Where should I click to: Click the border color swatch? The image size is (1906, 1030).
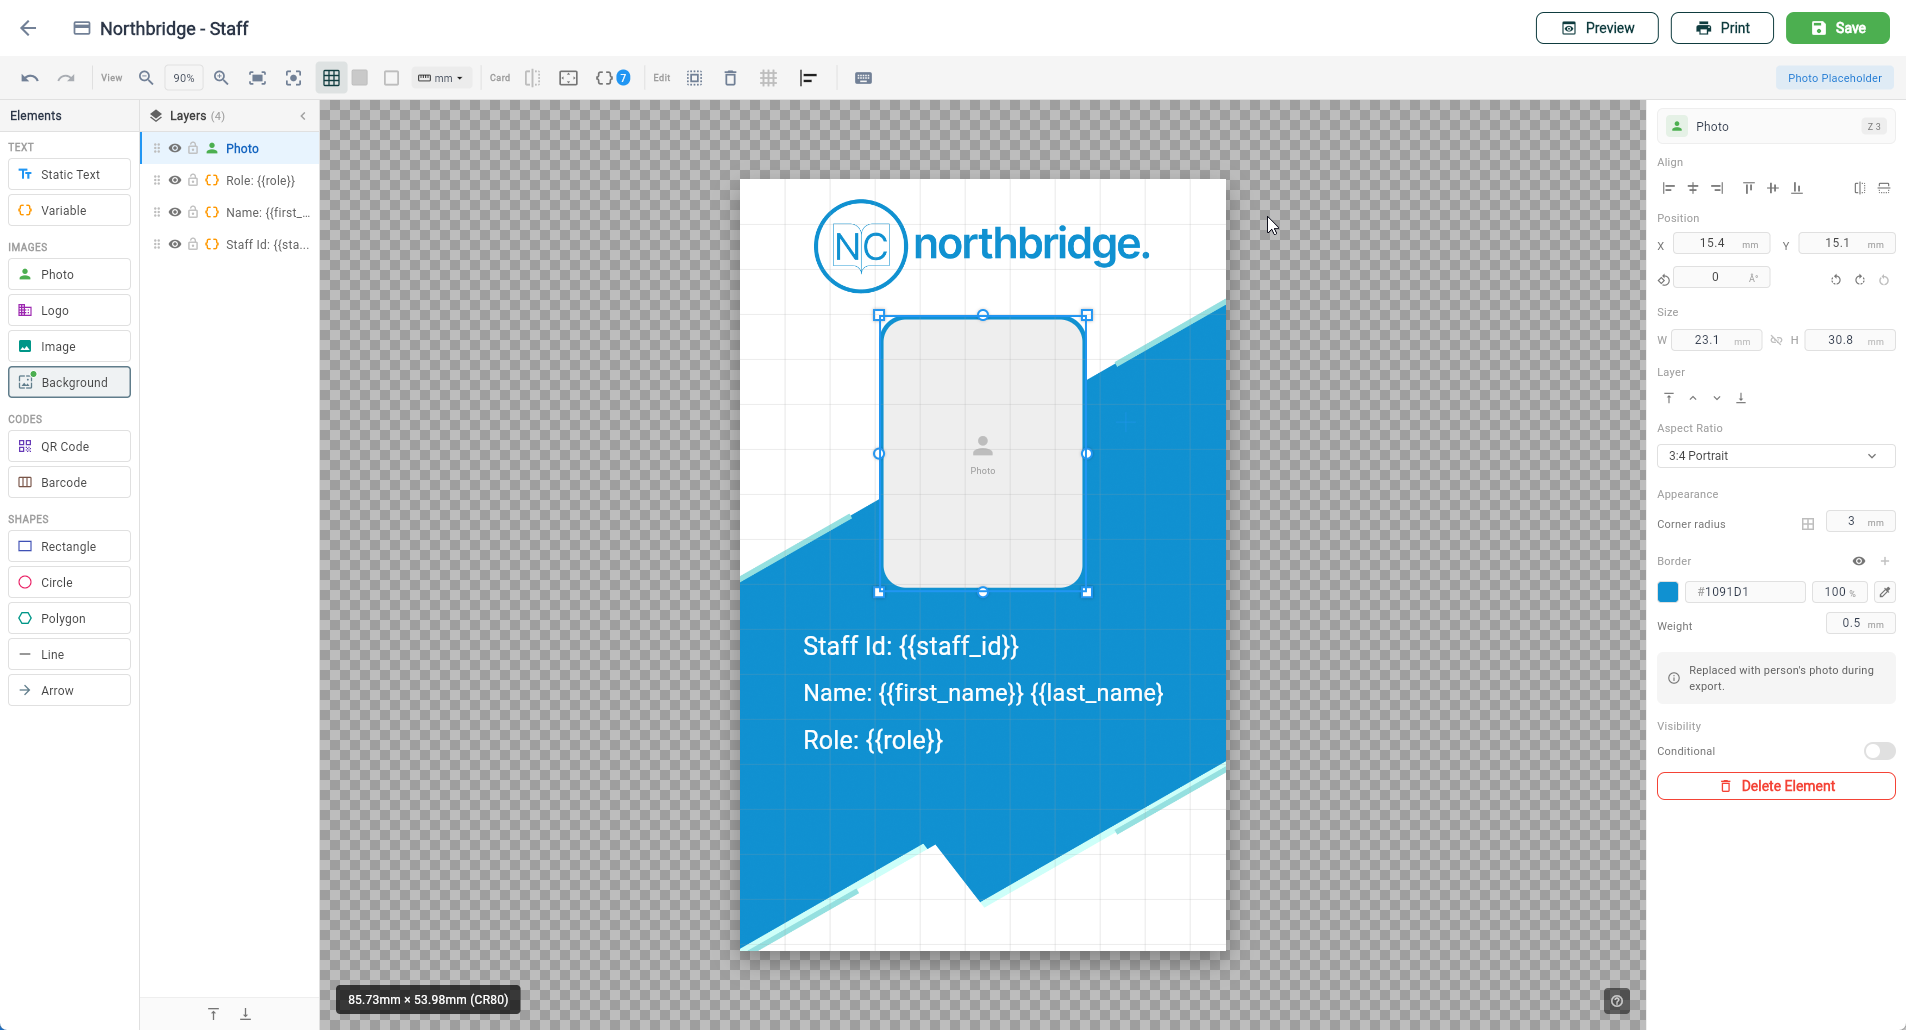[x=1667, y=592]
